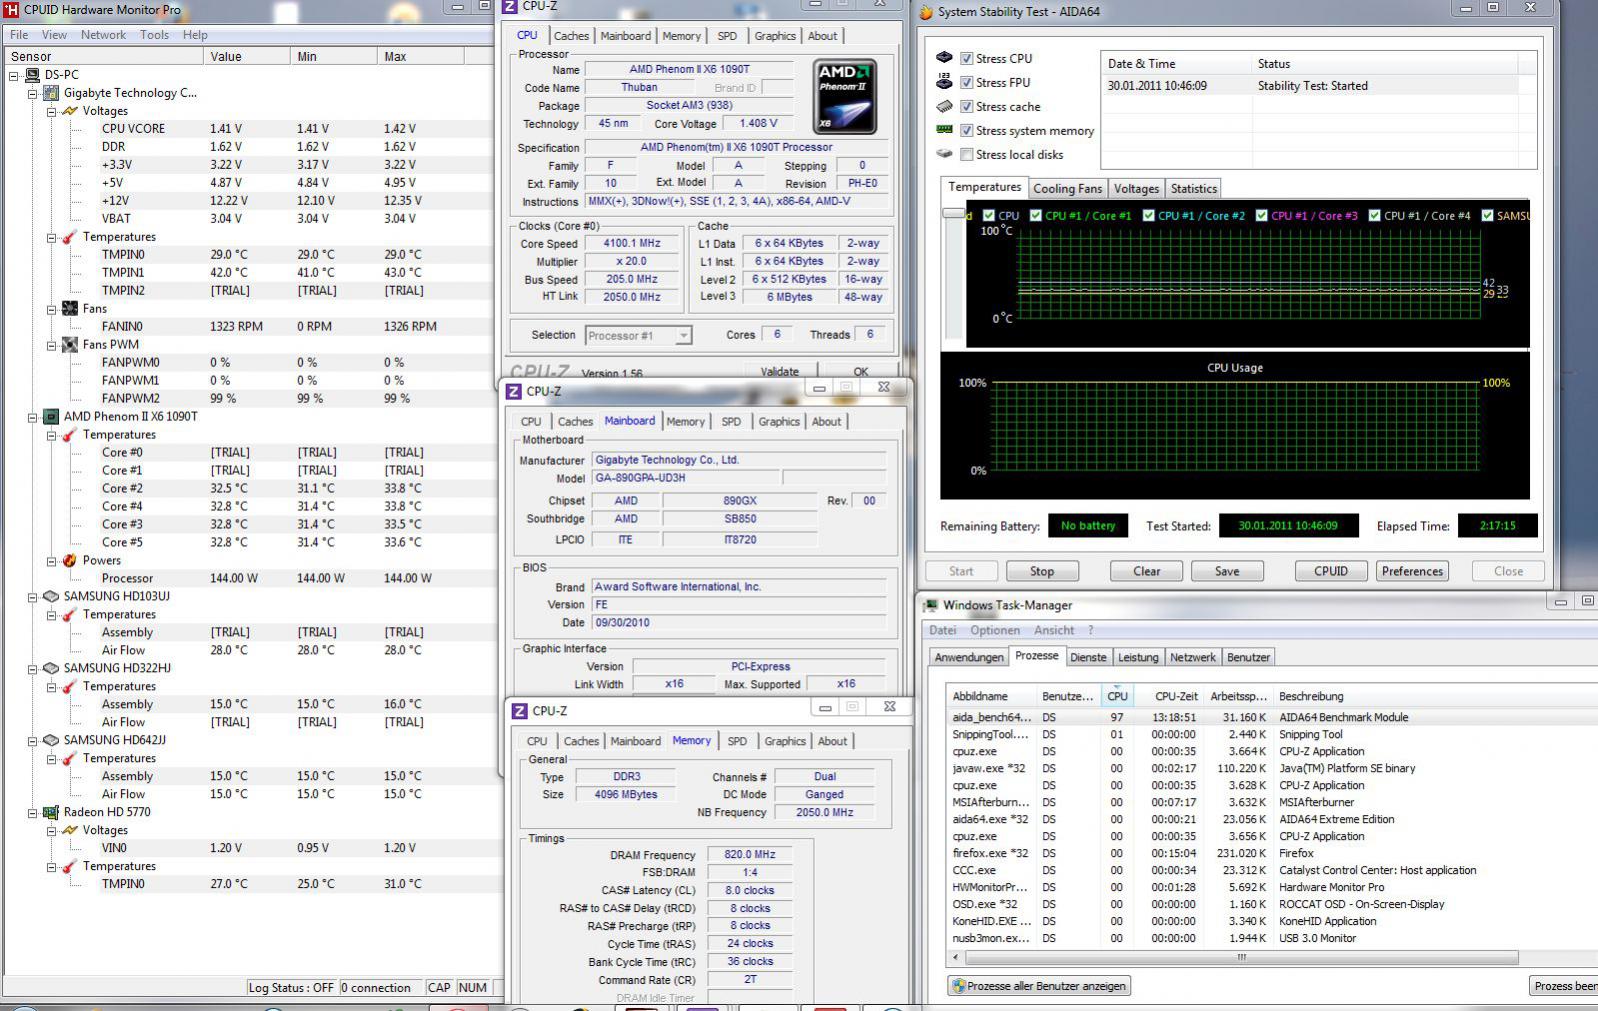Click the CPUID Hardware Monitor Pro title icon

[x=12, y=9]
